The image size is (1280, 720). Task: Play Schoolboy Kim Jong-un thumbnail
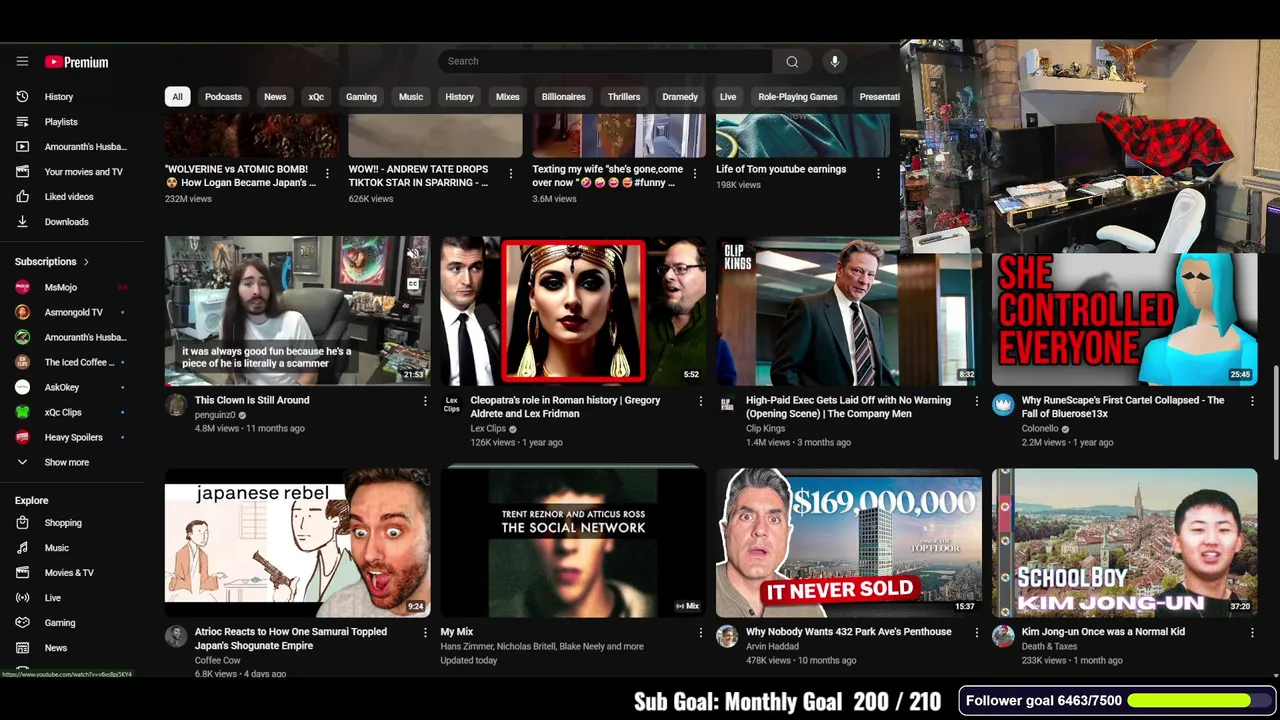click(1125, 542)
